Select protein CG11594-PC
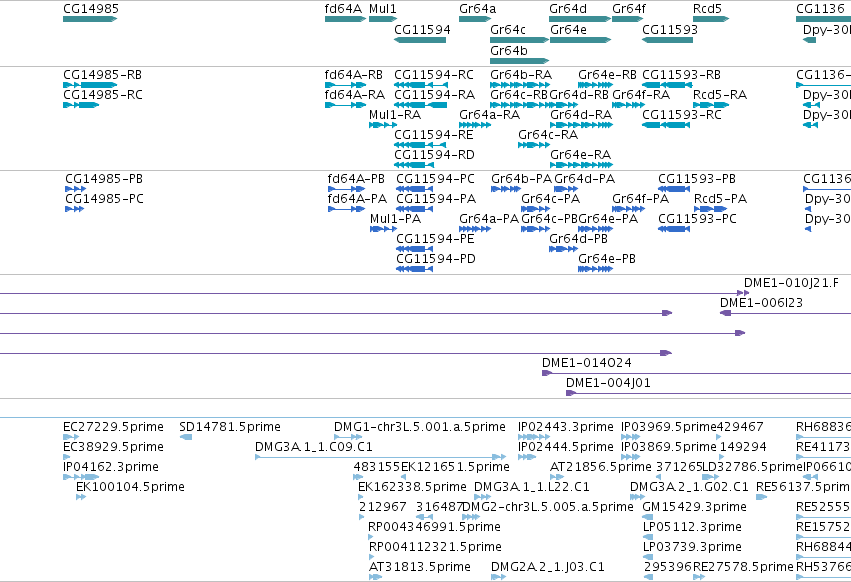This screenshot has height=582, width=851. [x=414, y=189]
